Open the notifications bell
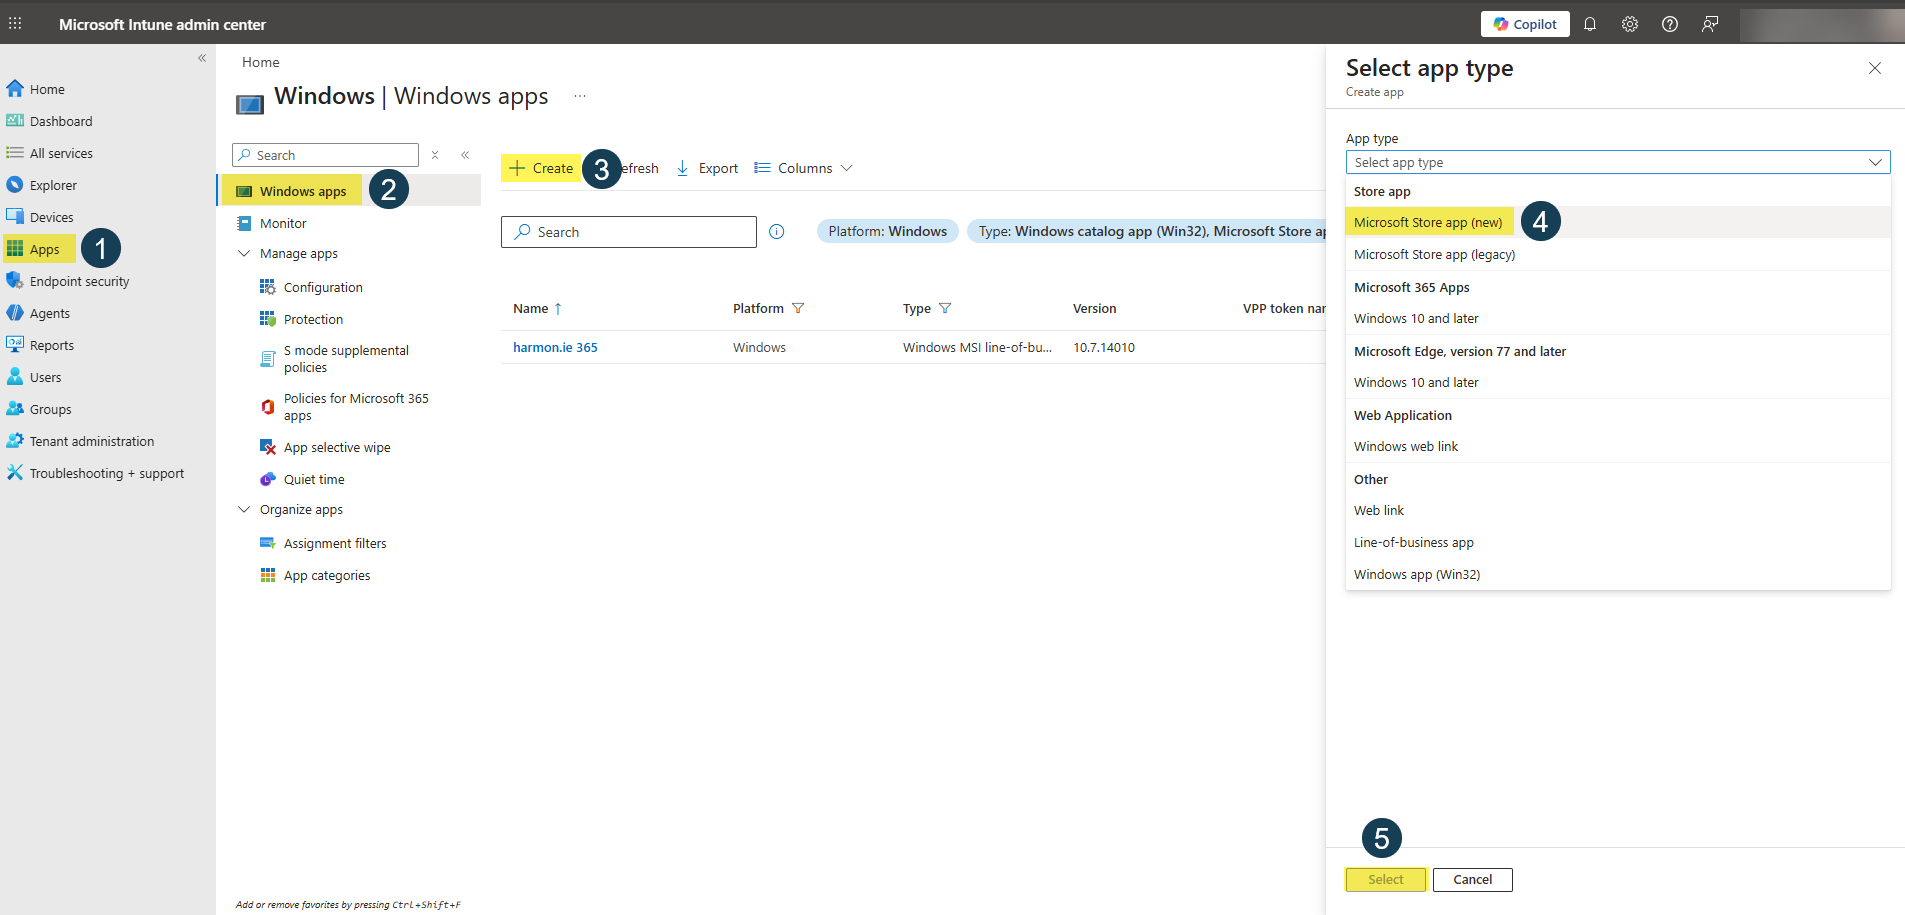1905x915 pixels. click(1591, 23)
